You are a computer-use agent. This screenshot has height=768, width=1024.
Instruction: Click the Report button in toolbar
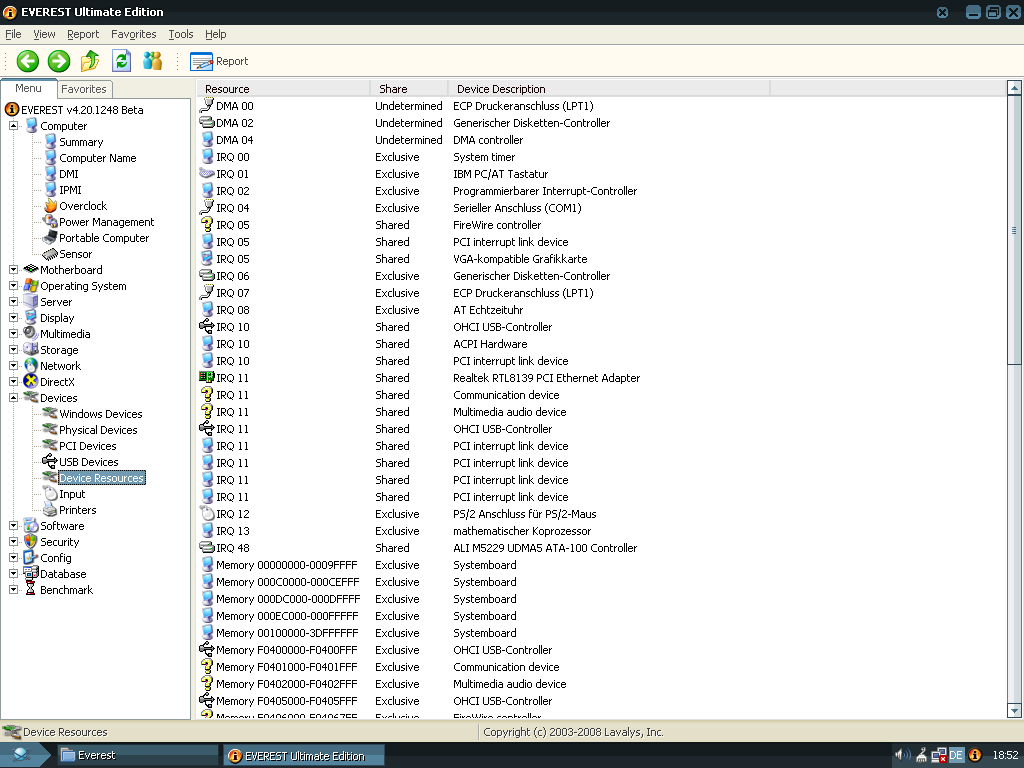(x=219, y=61)
